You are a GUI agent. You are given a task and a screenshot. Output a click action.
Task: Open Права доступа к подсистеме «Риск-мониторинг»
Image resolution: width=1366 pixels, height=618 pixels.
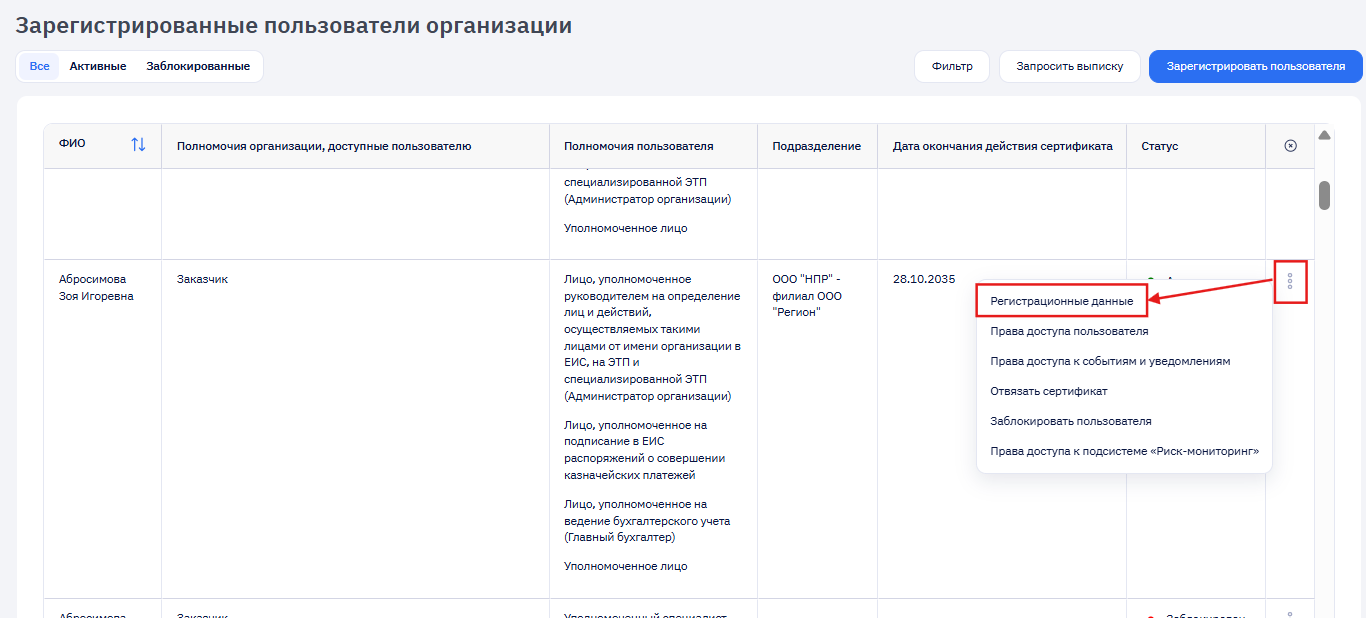point(1124,451)
